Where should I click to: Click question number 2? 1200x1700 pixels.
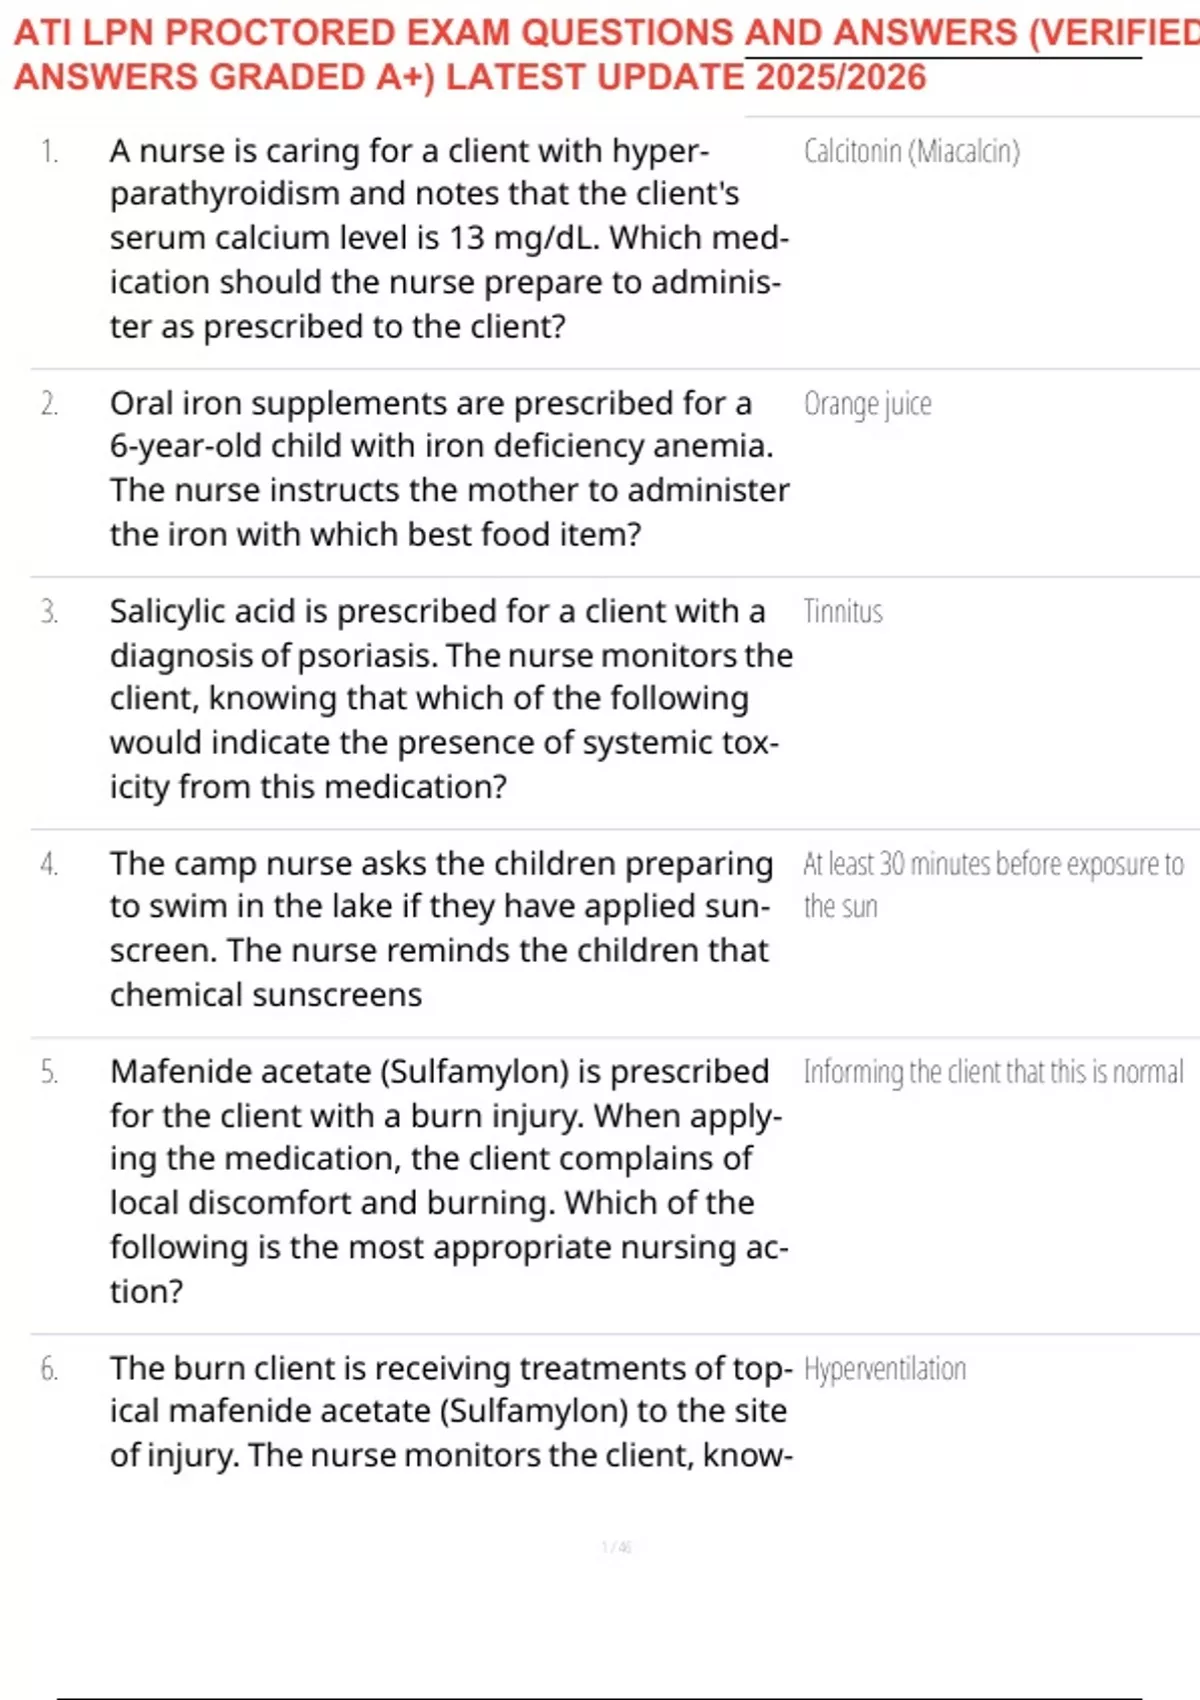[x=49, y=404]
